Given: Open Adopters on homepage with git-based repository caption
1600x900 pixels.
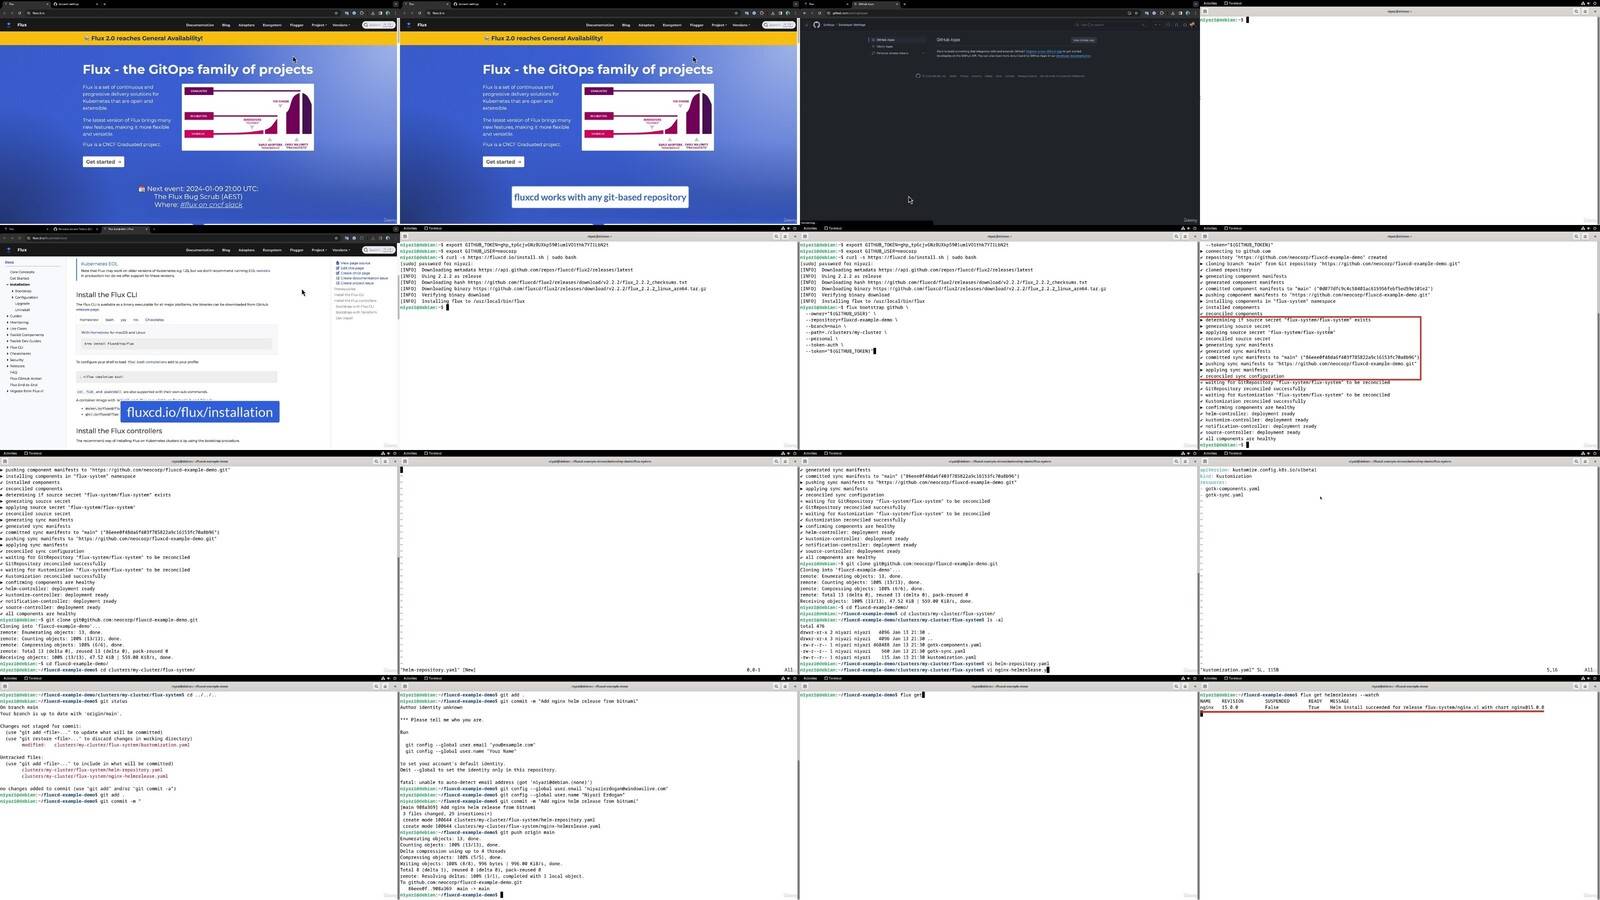Looking at the screenshot, I should pos(646,25).
